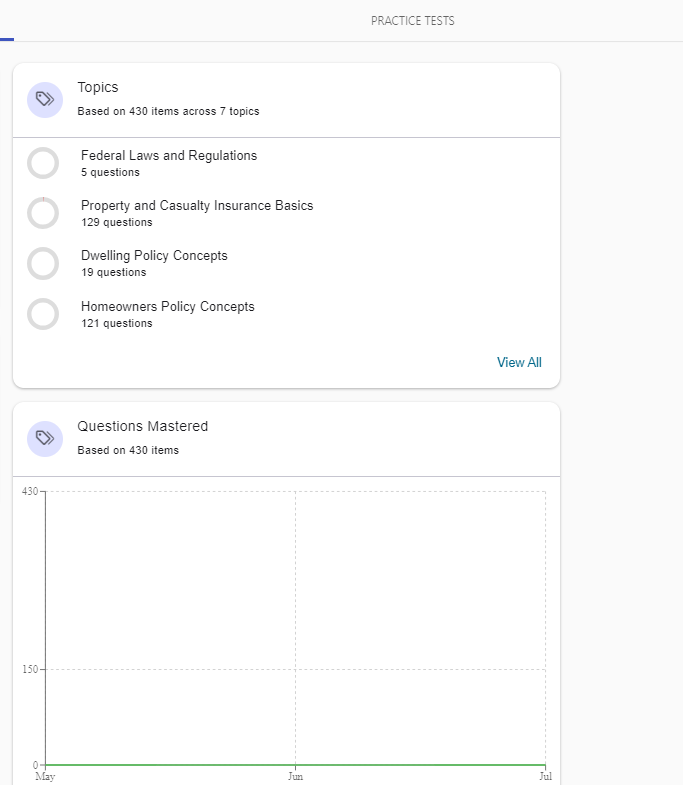
Task: Click the Dwelling Policy Concepts progress ring
Action: [43, 264]
